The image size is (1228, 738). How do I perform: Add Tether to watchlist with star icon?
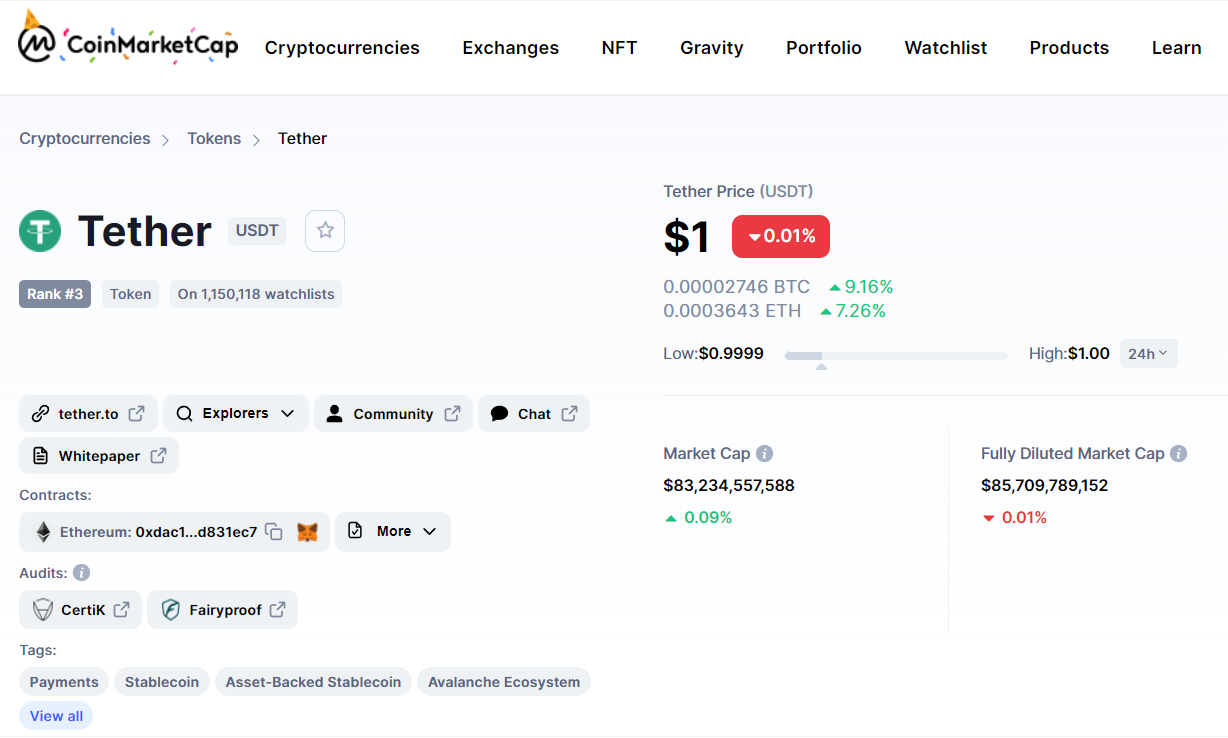pyautogui.click(x=325, y=231)
